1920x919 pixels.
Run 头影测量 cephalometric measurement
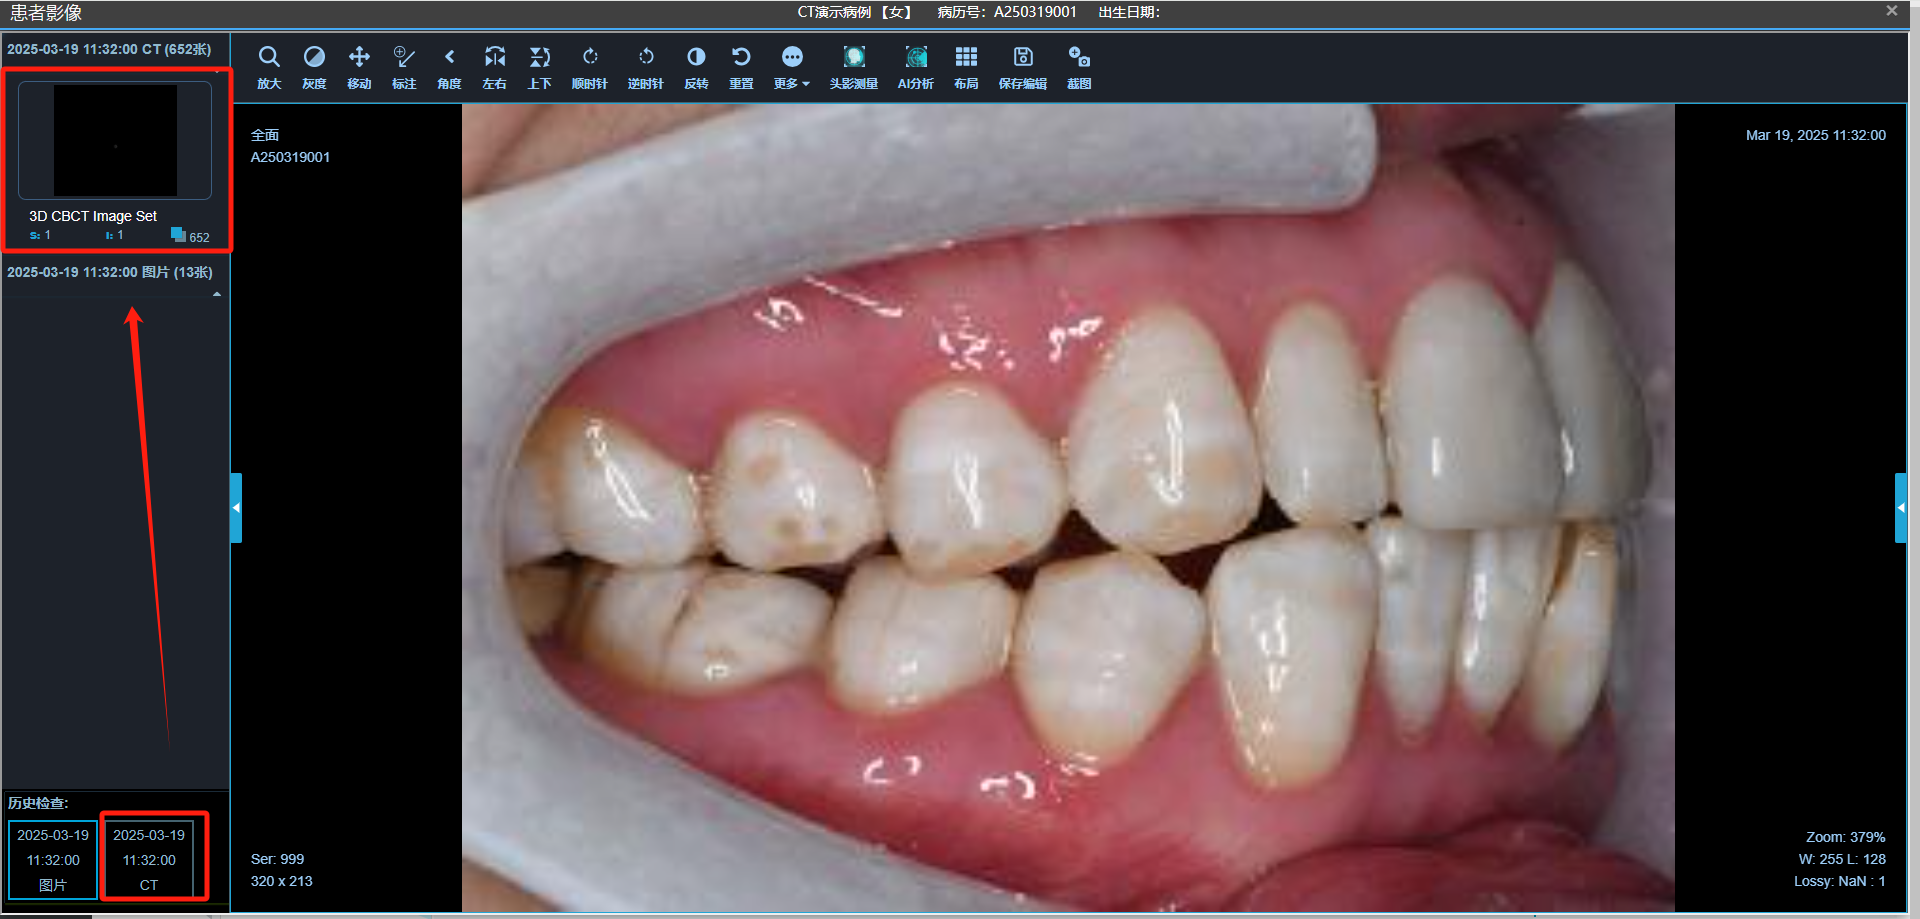click(854, 66)
